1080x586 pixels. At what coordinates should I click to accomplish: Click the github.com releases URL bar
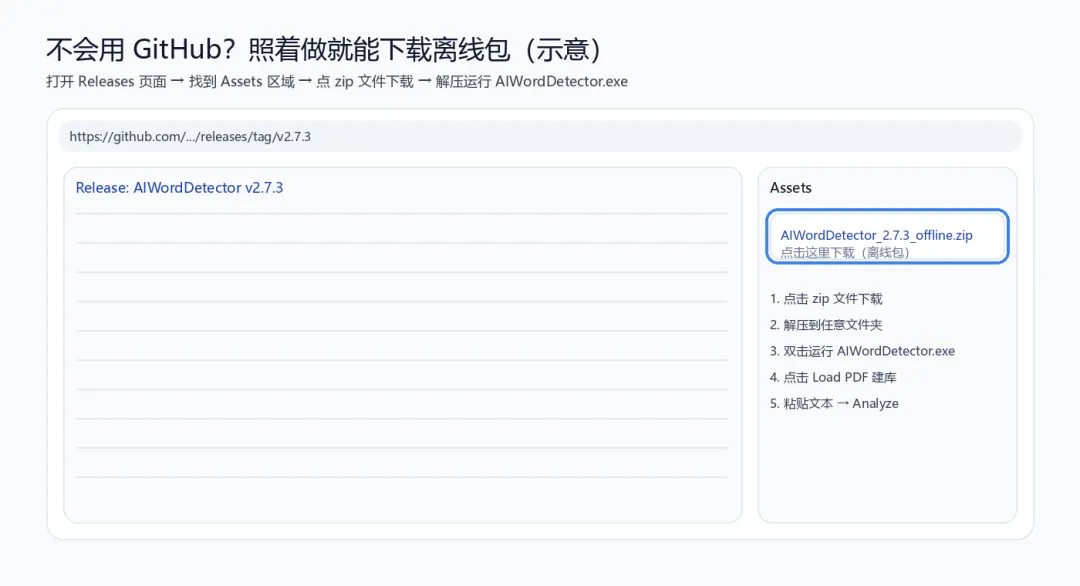click(x=540, y=136)
